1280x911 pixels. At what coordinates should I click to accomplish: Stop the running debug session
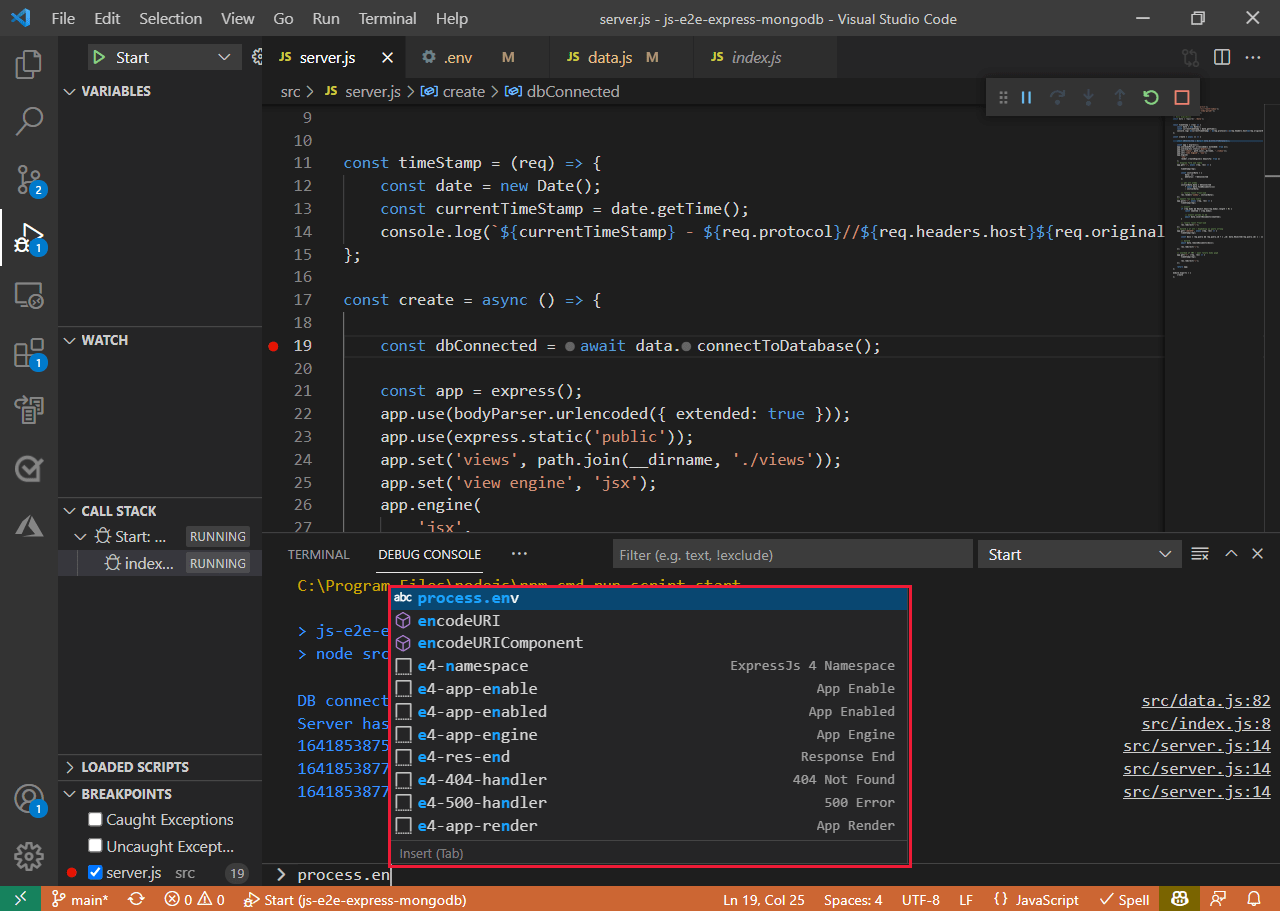click(x=1181, y=97)
